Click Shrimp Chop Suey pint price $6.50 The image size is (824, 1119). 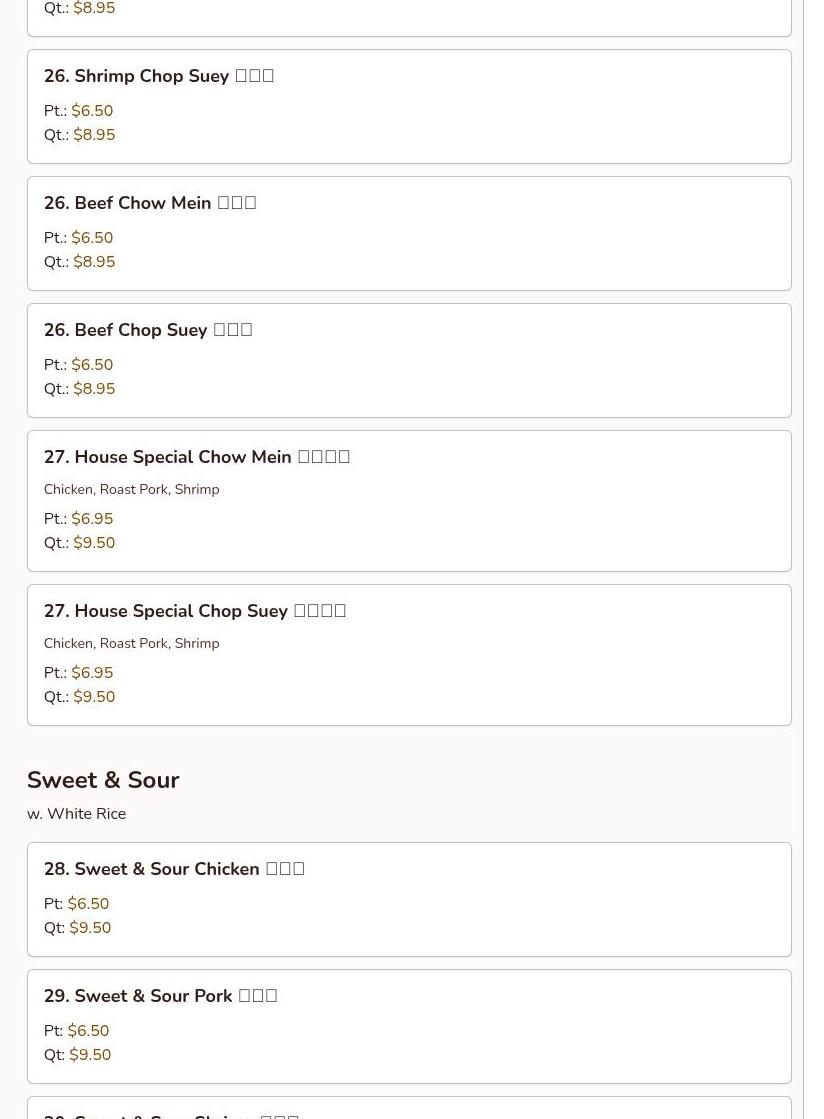click(x=92, y=111)
